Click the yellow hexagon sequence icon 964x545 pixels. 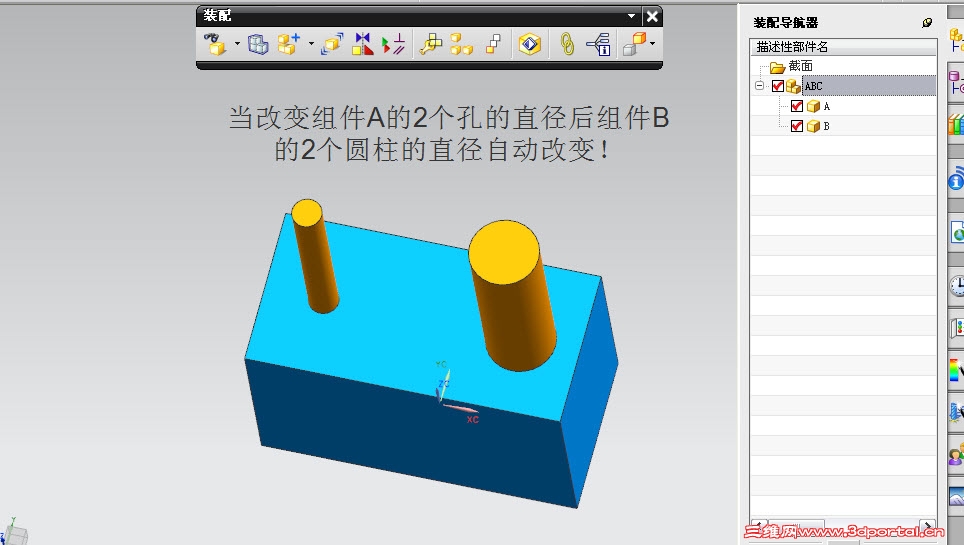pos(529,44)
